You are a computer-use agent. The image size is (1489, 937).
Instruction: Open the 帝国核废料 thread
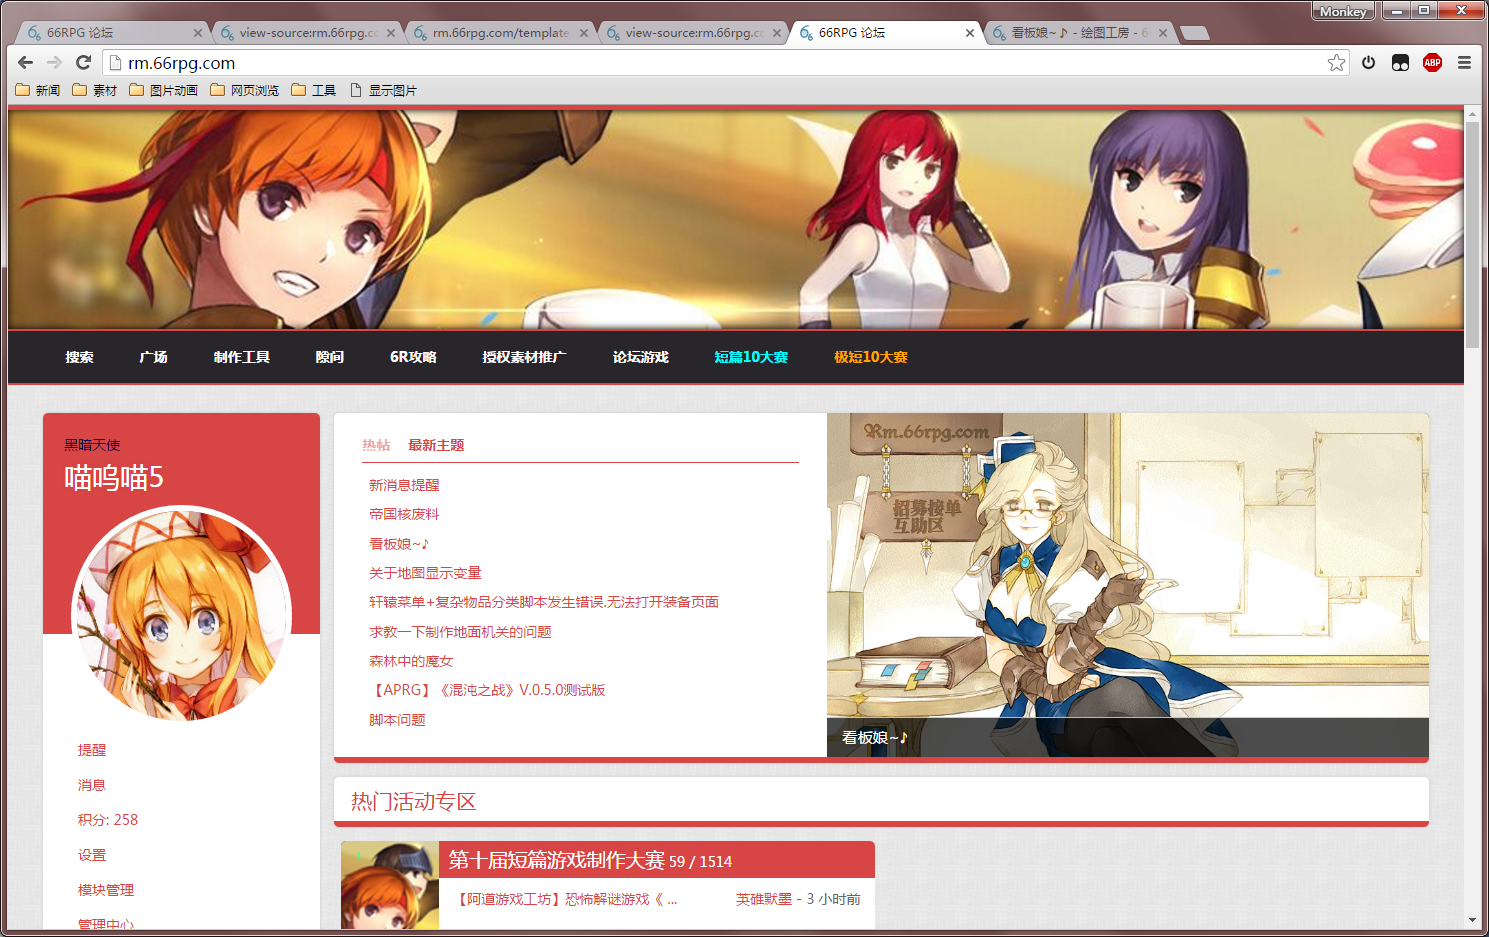pos(404,514)
